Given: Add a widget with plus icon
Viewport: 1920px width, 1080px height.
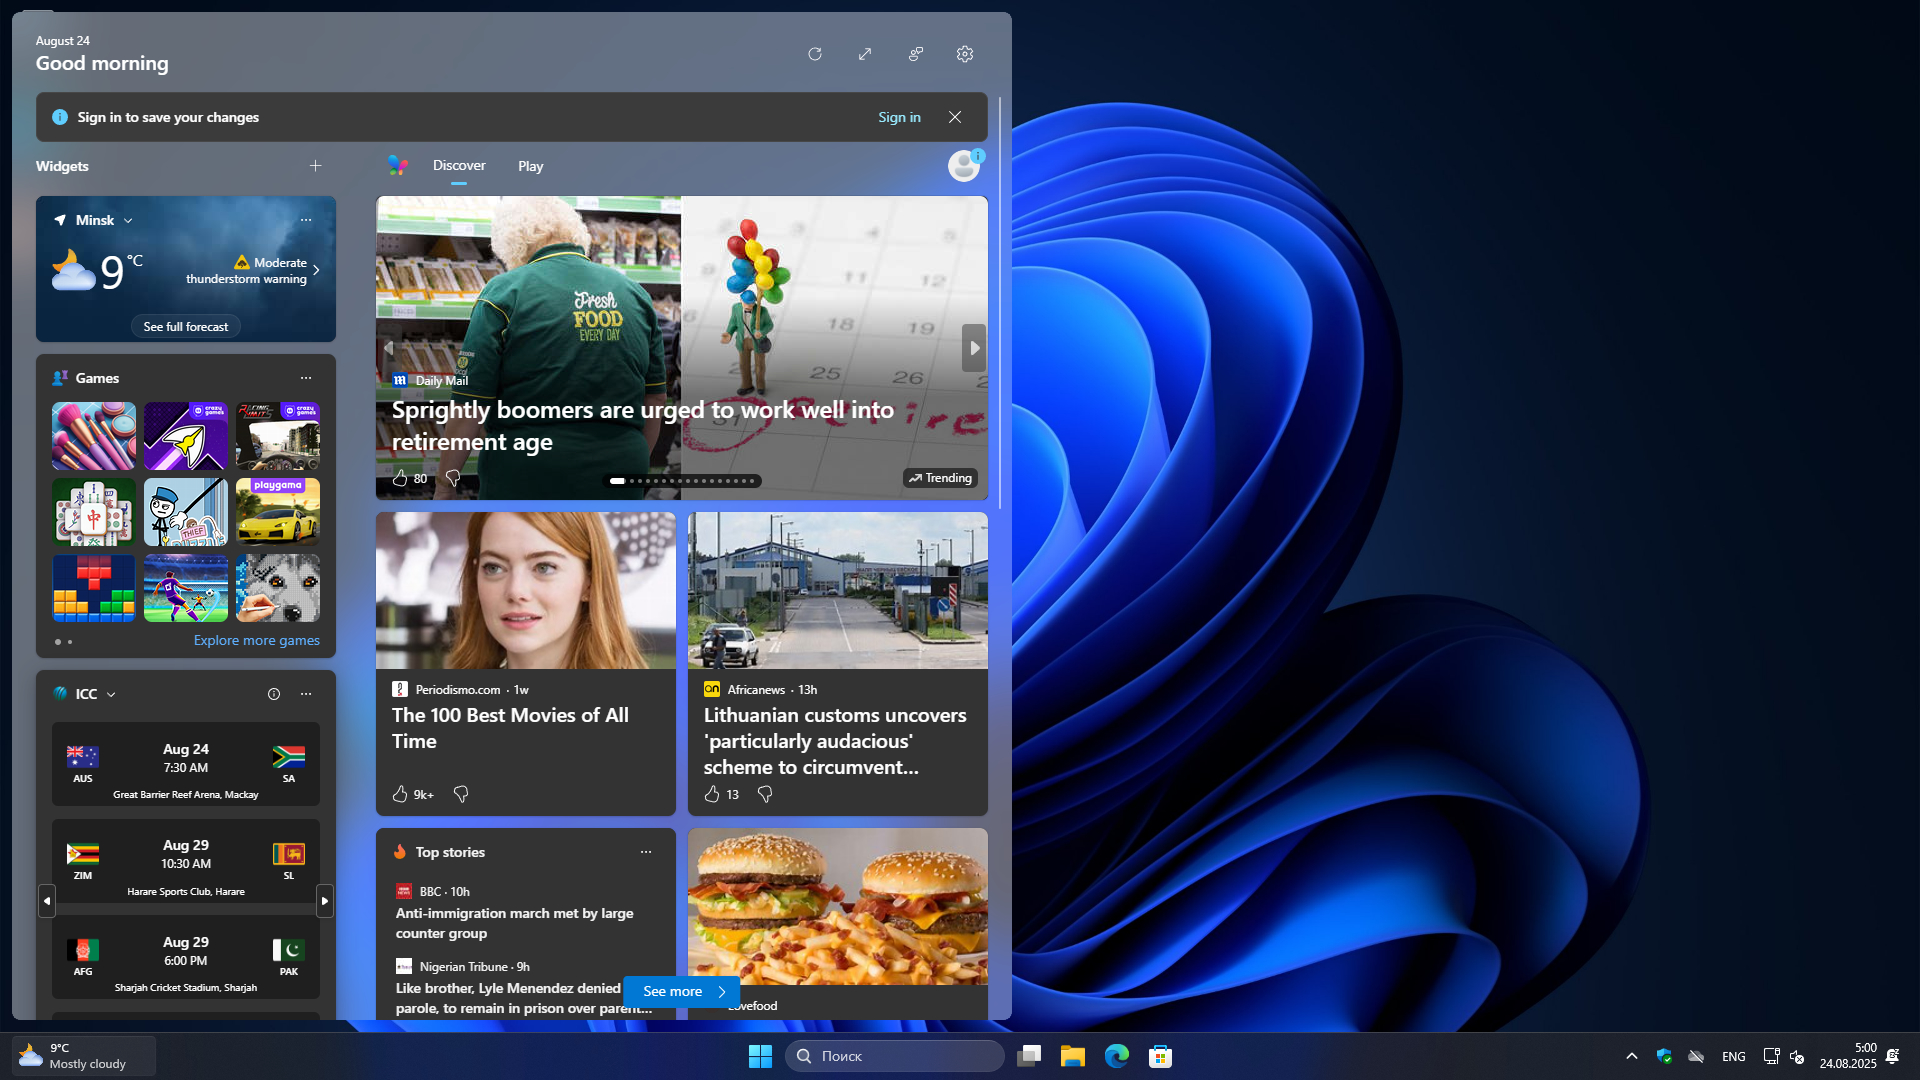Looking at the screenshot, I should pyautogui.click(x=315, y=166).
